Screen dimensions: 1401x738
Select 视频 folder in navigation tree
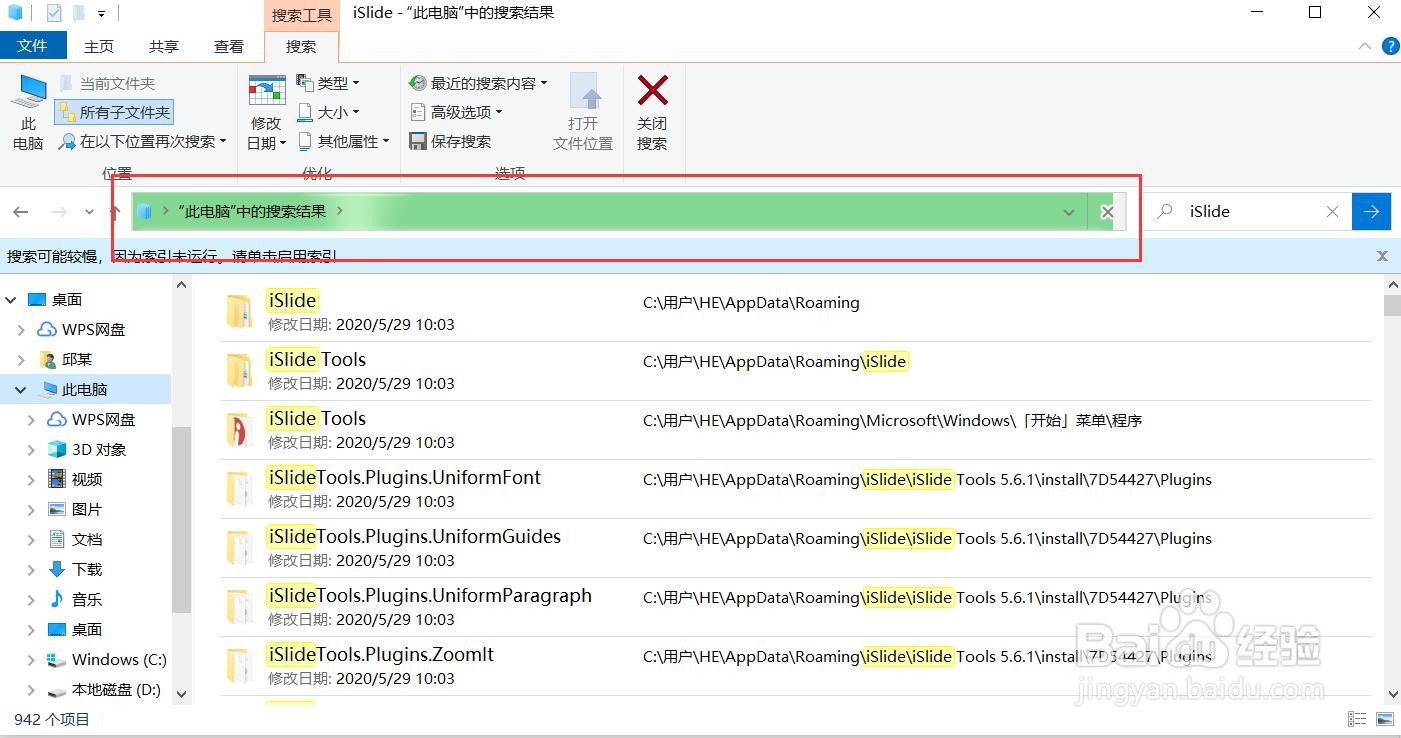pos(75,480)
